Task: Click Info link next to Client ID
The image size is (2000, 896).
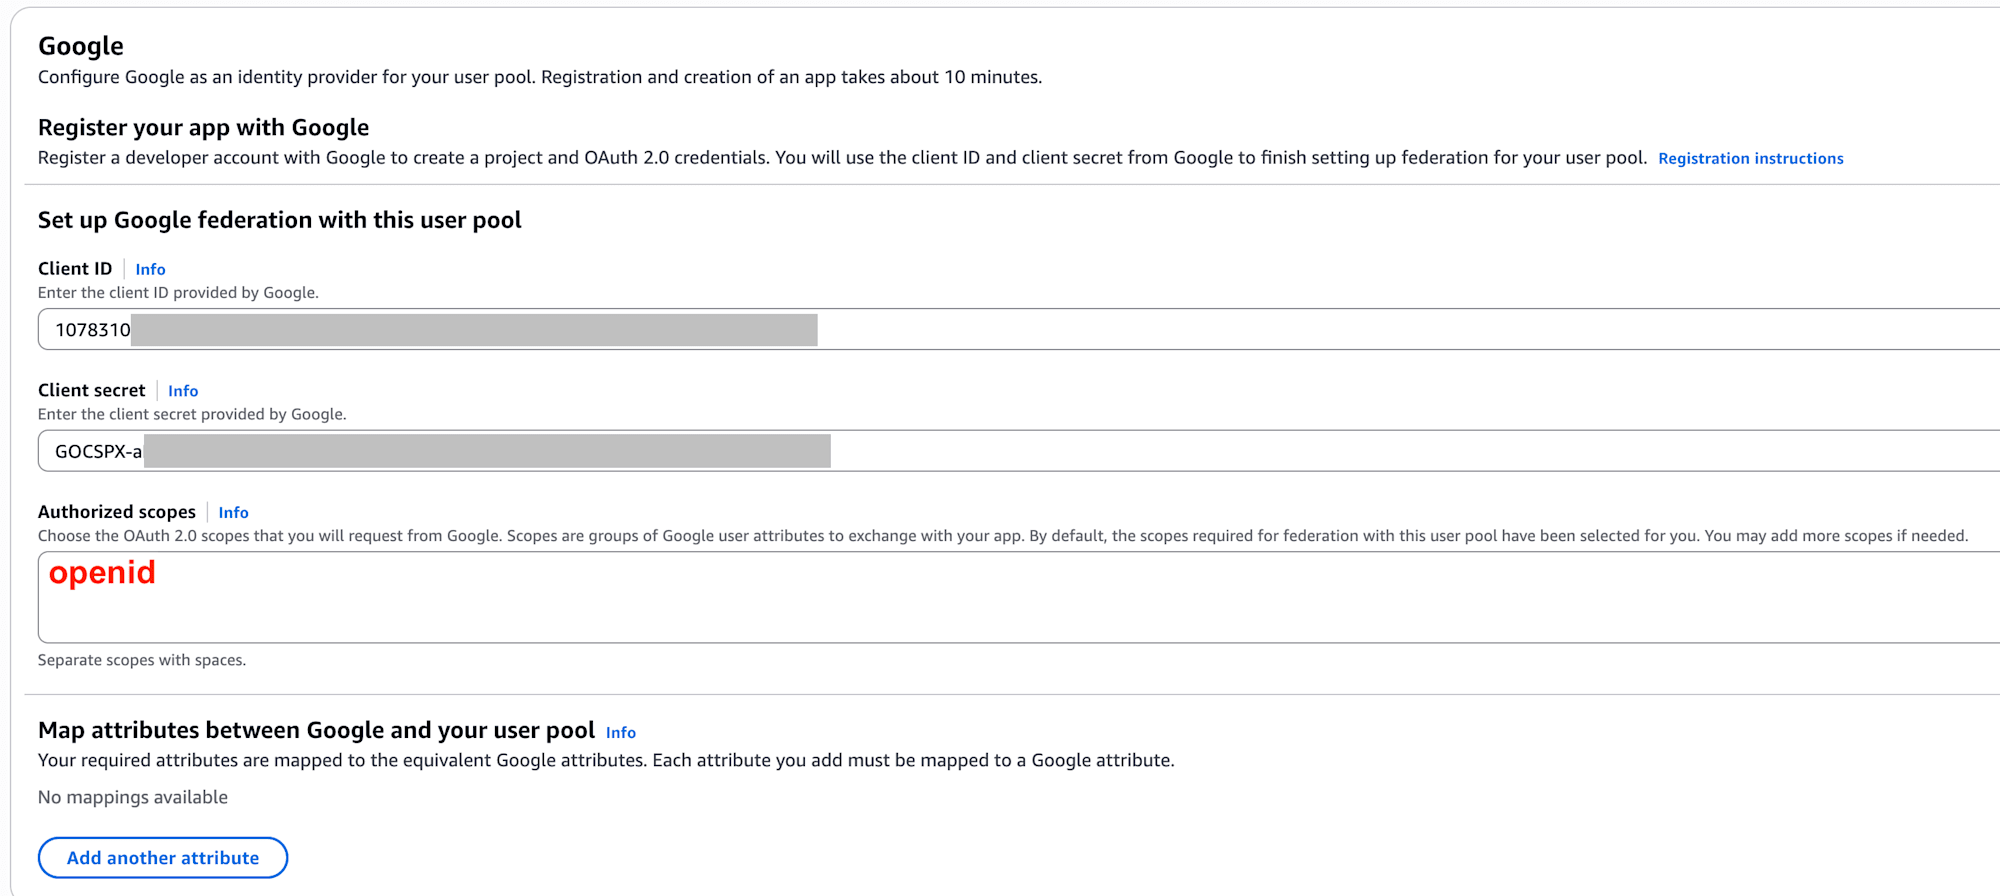Action: coord(150,269)
